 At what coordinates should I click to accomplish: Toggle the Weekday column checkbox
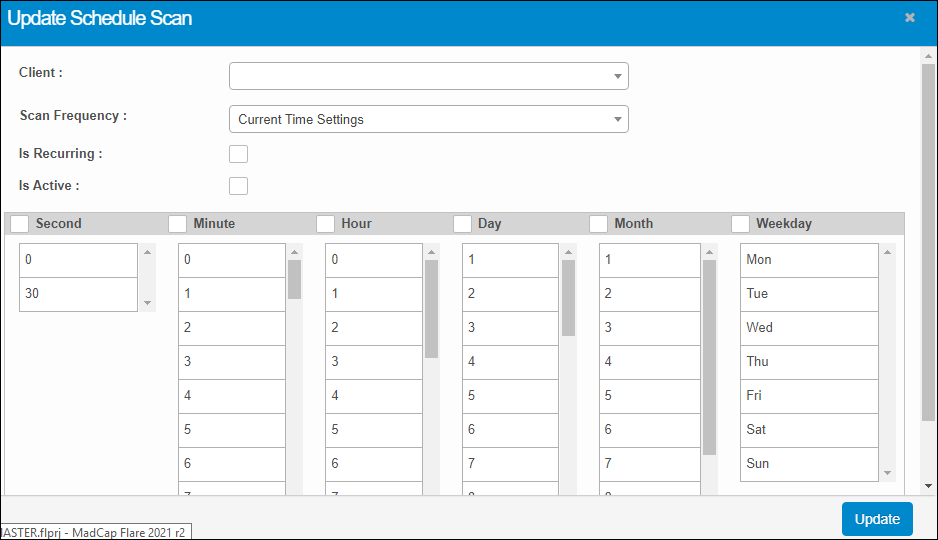(x=740, y=223)
